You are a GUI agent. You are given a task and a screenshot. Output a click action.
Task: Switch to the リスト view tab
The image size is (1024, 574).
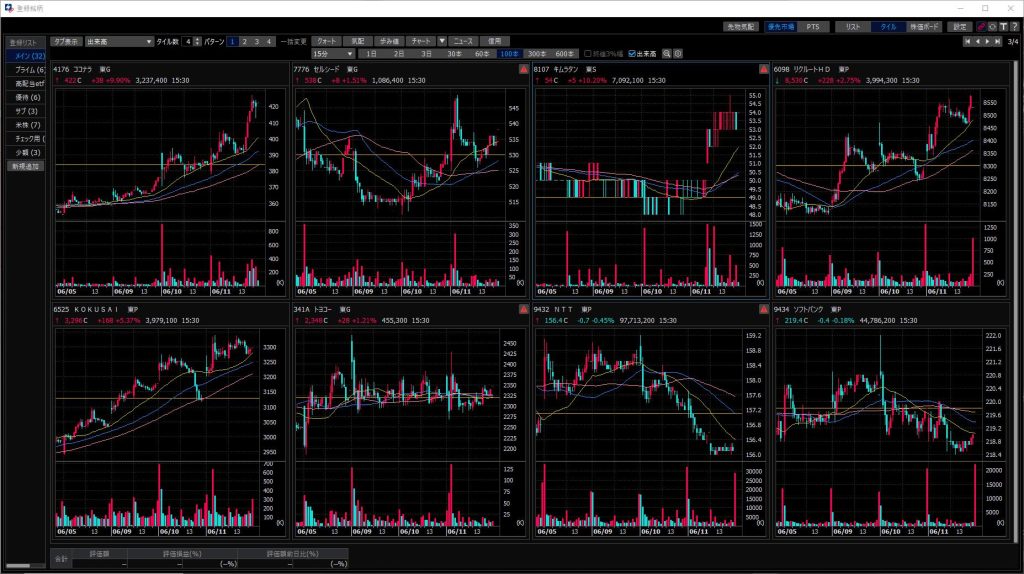(x=853, y=27)
